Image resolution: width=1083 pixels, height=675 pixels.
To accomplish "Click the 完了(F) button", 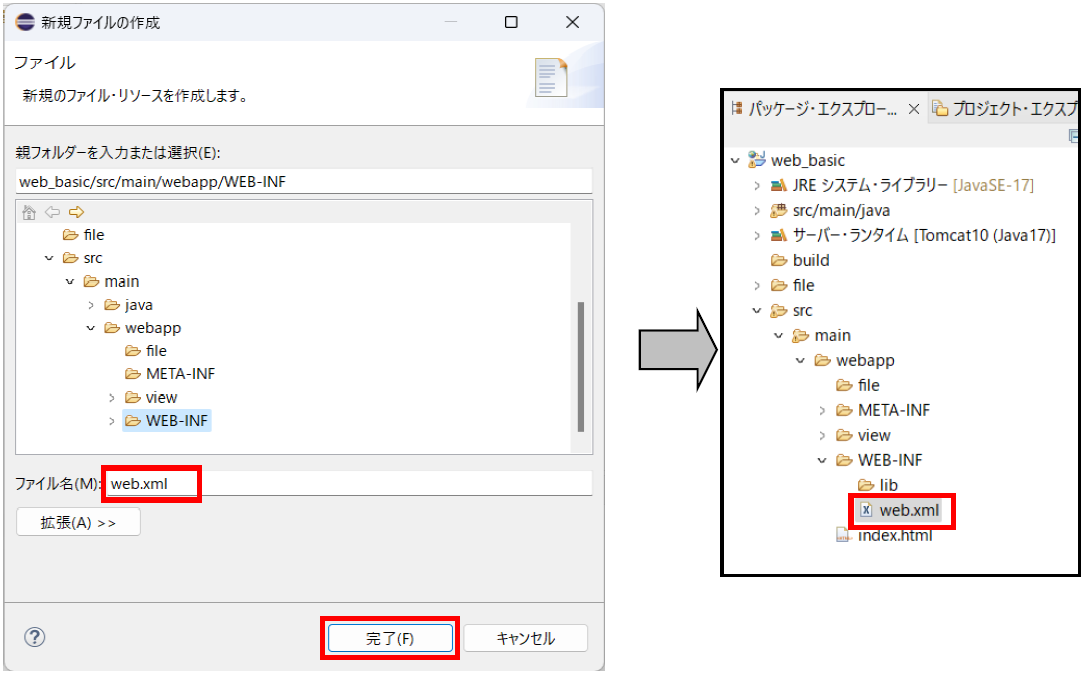I will (390, 638).
